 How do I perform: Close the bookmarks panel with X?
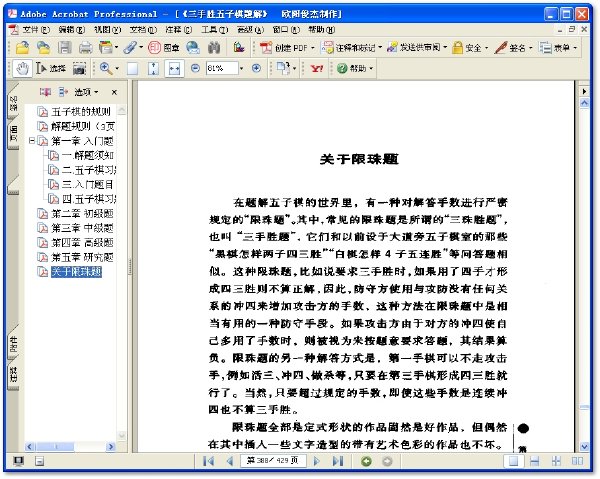[114, 92]
